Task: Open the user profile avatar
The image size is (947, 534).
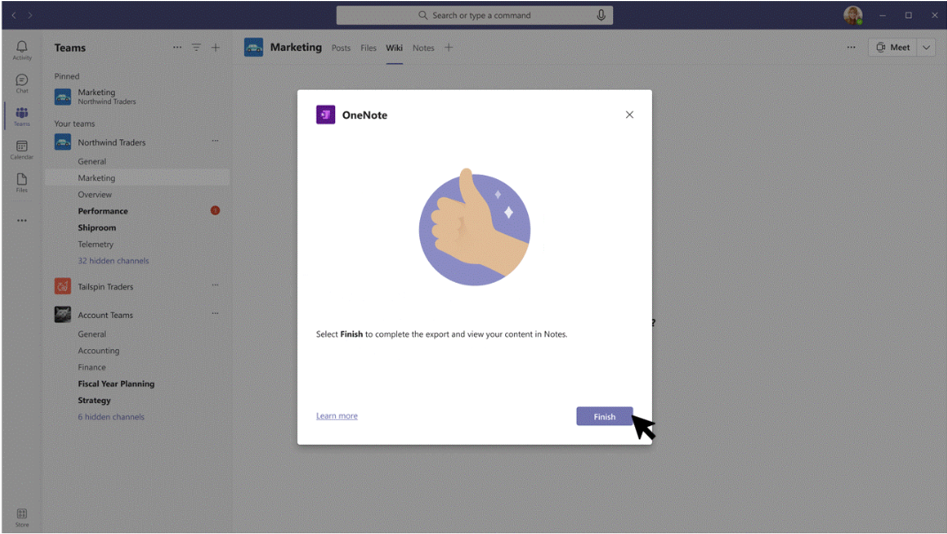Action: click(x=853, y=15)
